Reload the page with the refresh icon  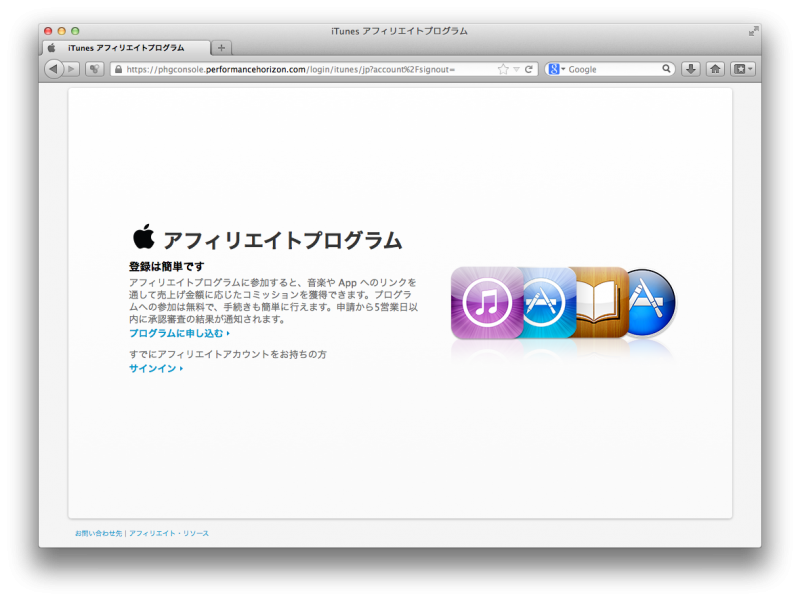point(529,69)
